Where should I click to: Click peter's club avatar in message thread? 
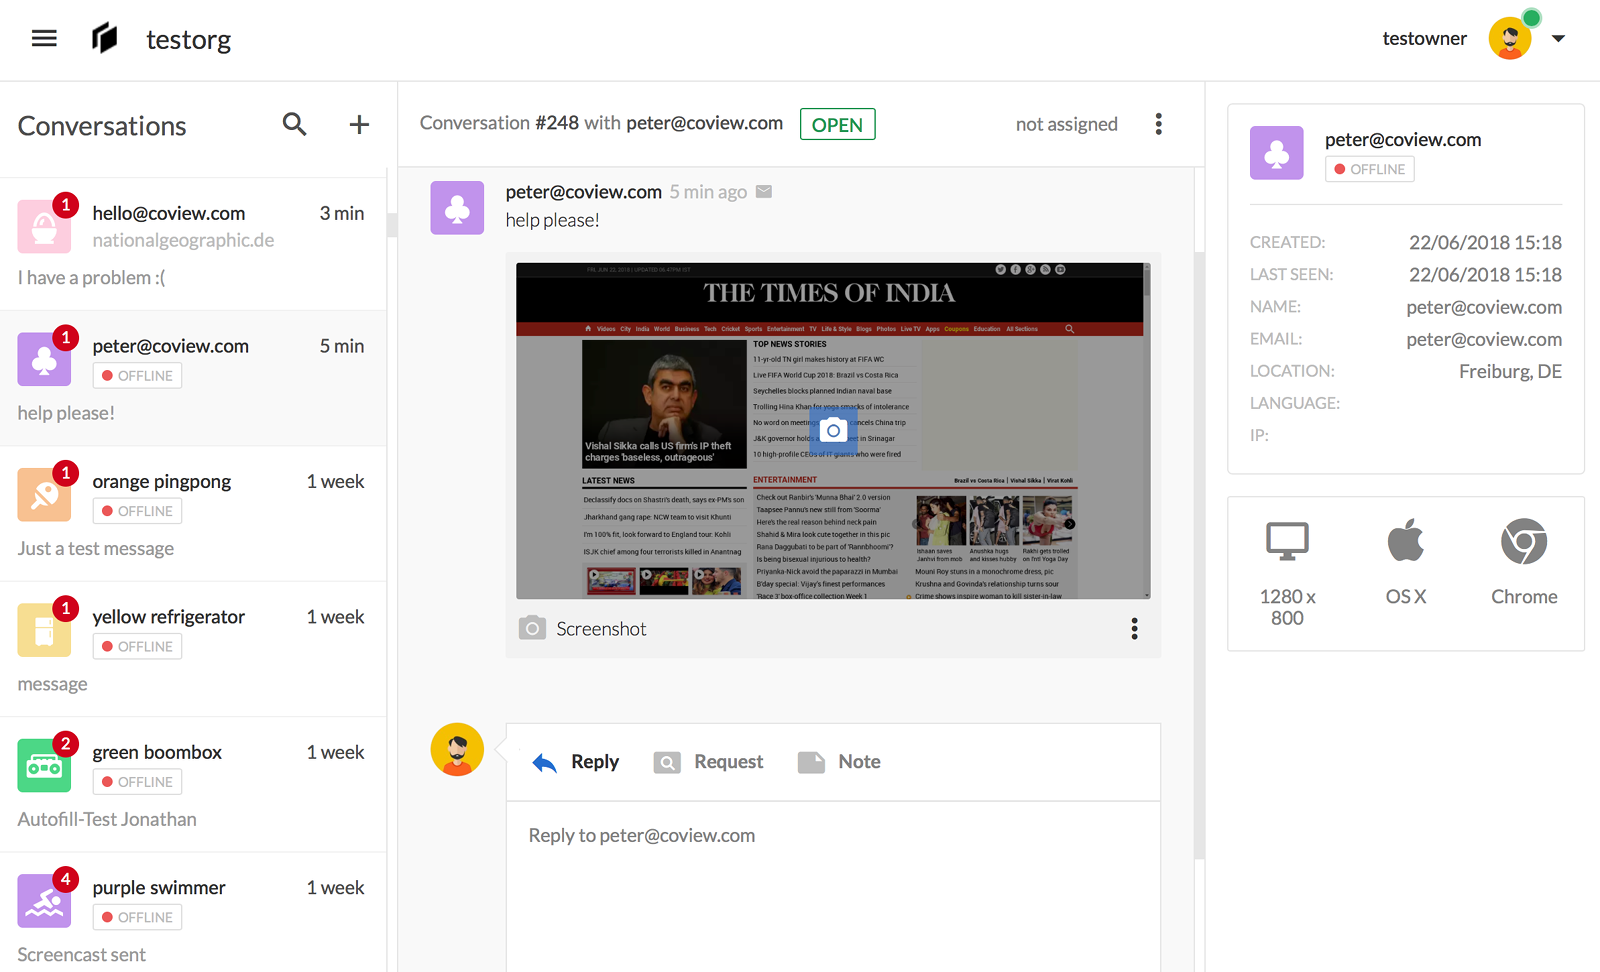pos(457,208)
